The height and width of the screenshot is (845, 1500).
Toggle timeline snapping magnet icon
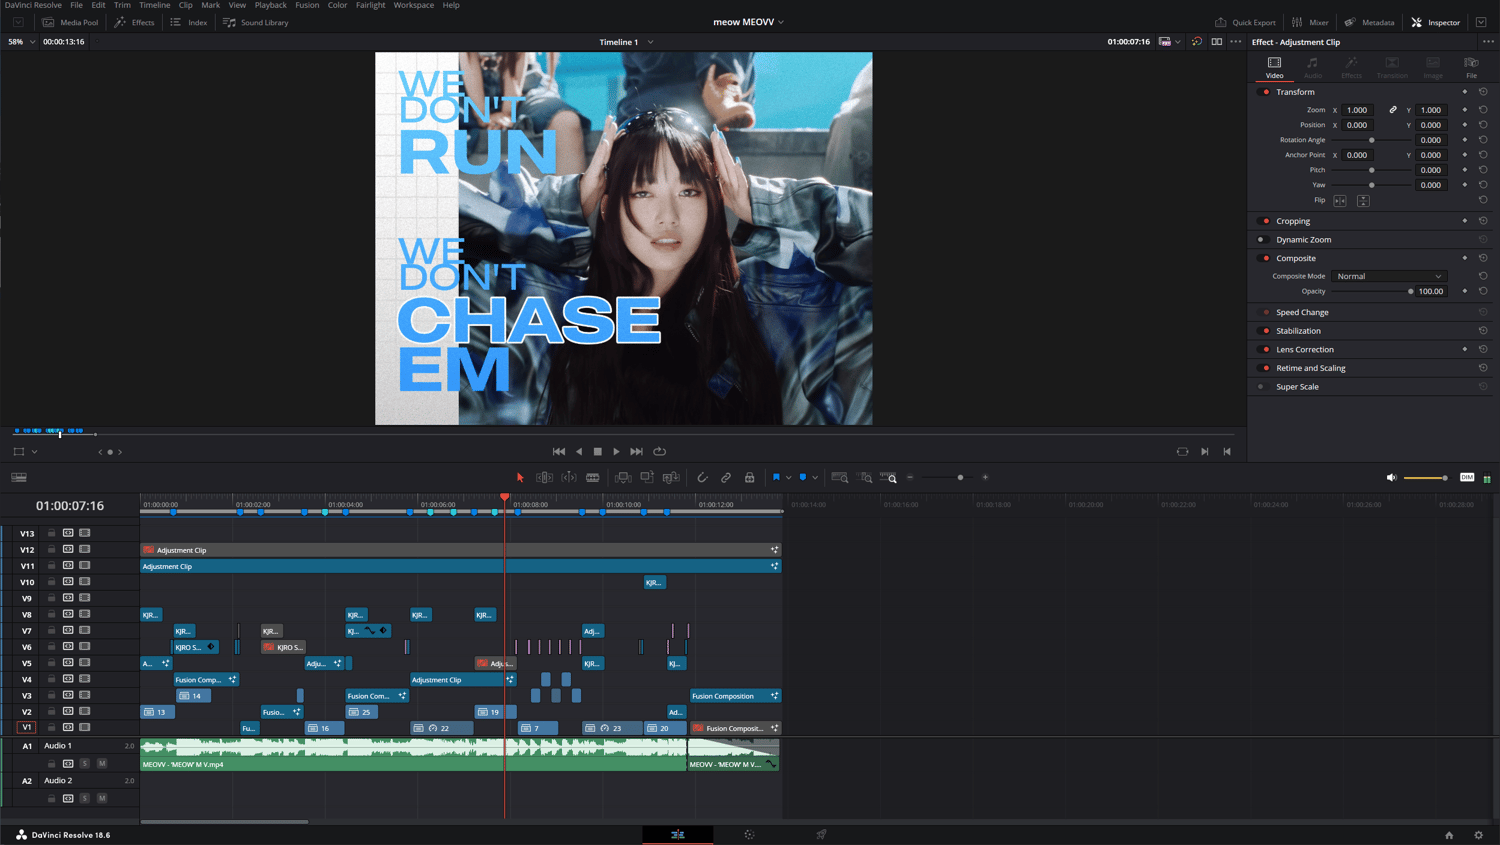702,478
